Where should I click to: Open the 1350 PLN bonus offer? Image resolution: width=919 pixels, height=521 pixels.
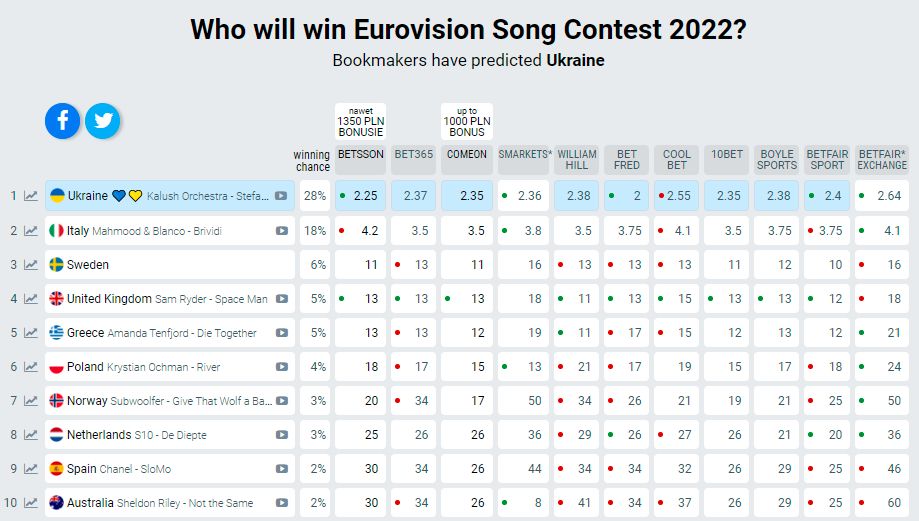pyautogui.click(x=359, y=121)
